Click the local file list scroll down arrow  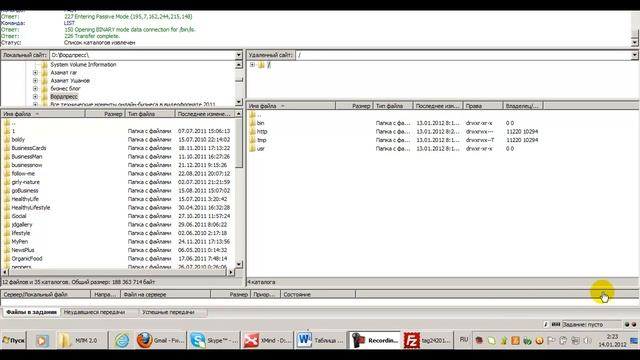tap(239, 264)
